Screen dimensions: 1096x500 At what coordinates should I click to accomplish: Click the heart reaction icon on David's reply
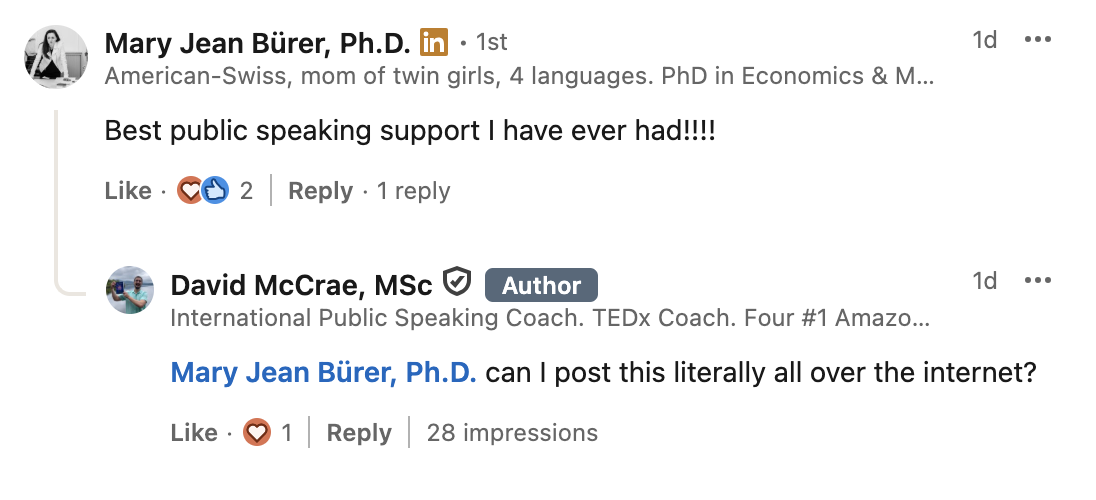coord(257,432)
